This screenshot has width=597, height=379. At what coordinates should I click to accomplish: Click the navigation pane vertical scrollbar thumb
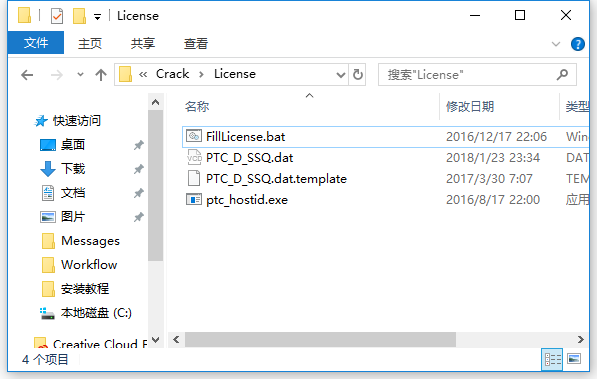tap(155, 186)
